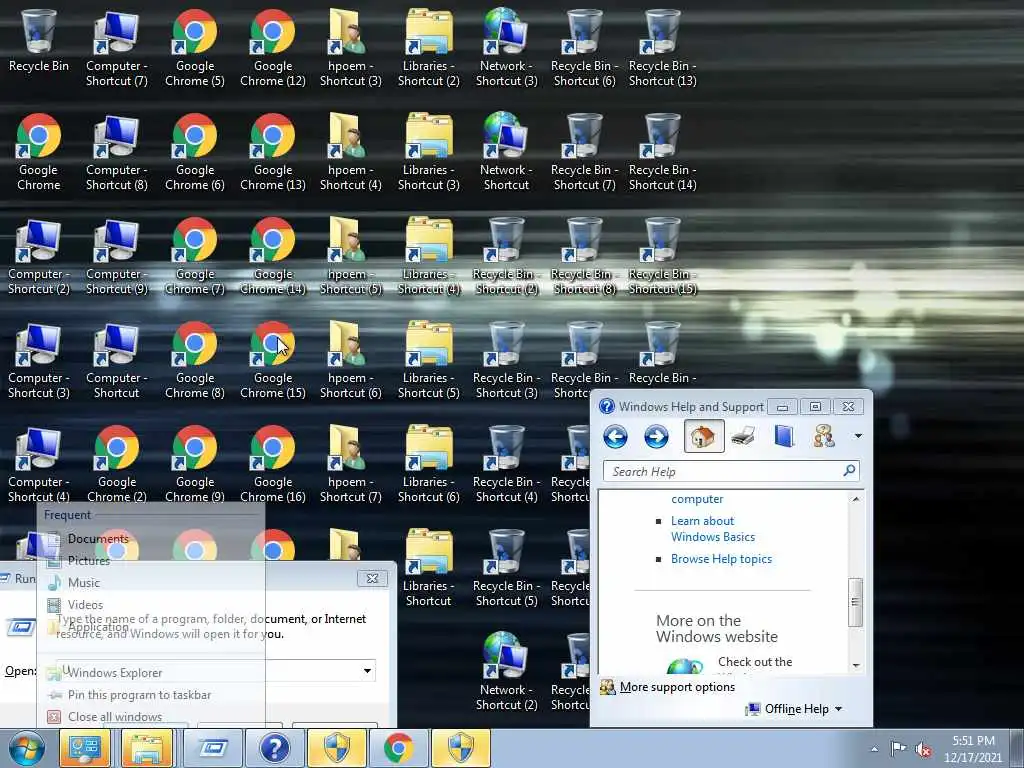Image resolution: width=1024 pixels, height=768 pixels.
Task: Select Libraries - Shortcut (2) icon
Action: pos(428,48)
